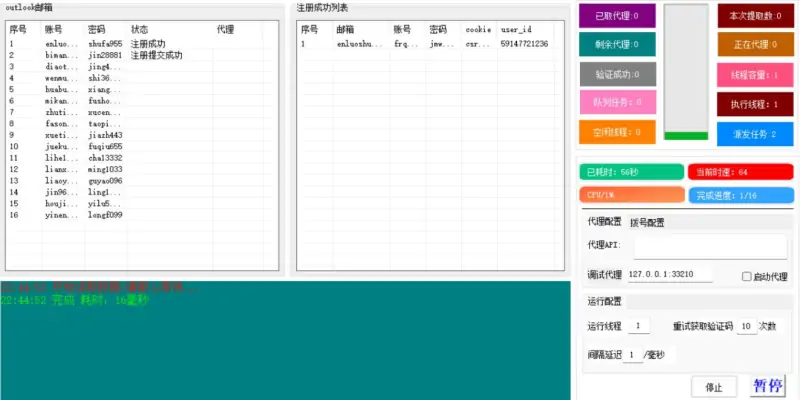Click the enluoshu... email cell in 注册成功列表
This screenshot has width=800, height=400.
click(359, 44)
